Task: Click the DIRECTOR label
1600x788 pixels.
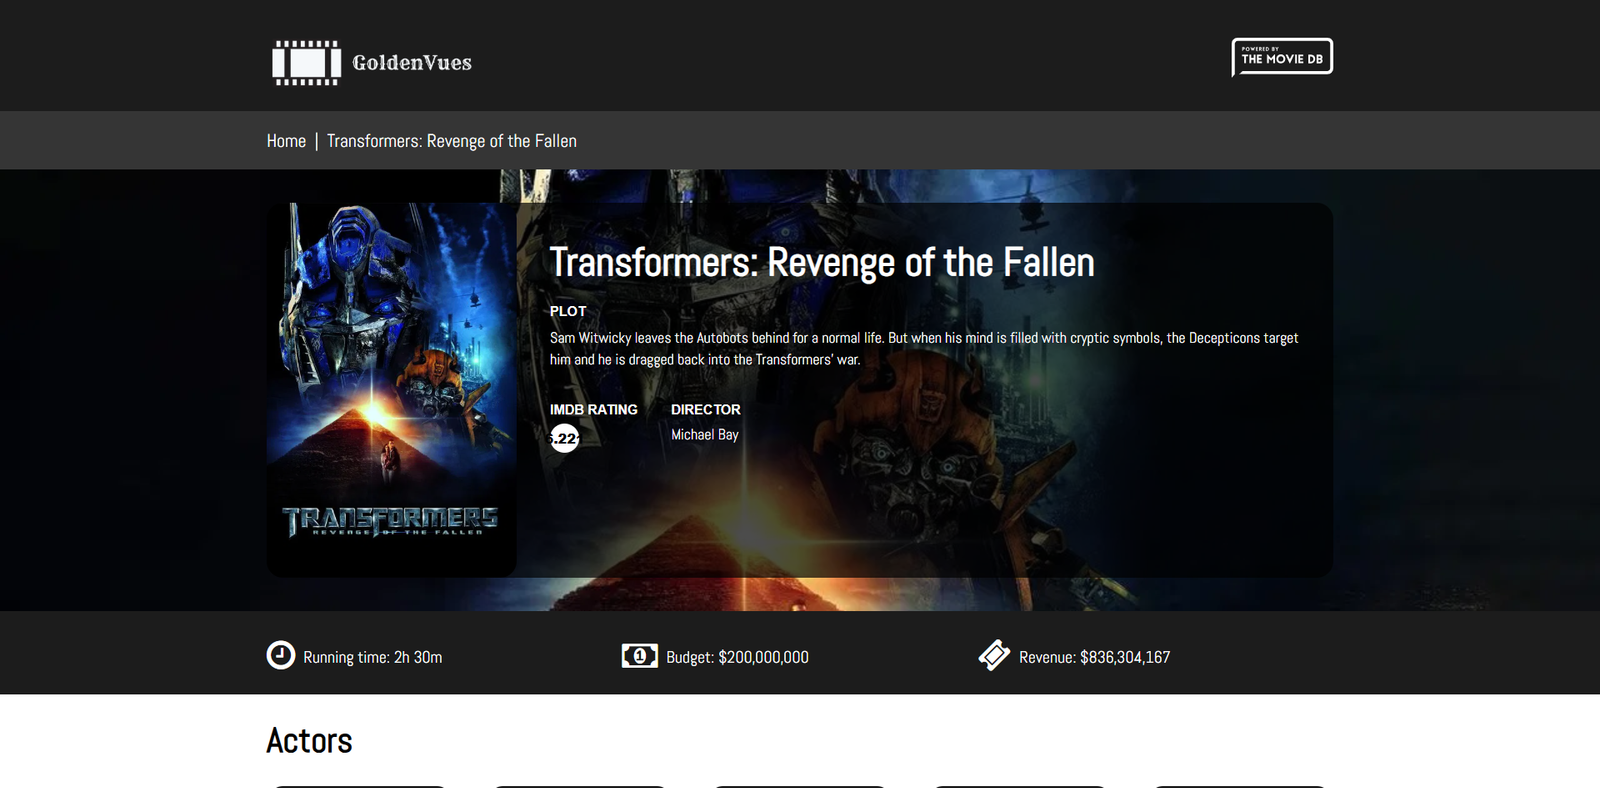Action: tap(706, 410)
